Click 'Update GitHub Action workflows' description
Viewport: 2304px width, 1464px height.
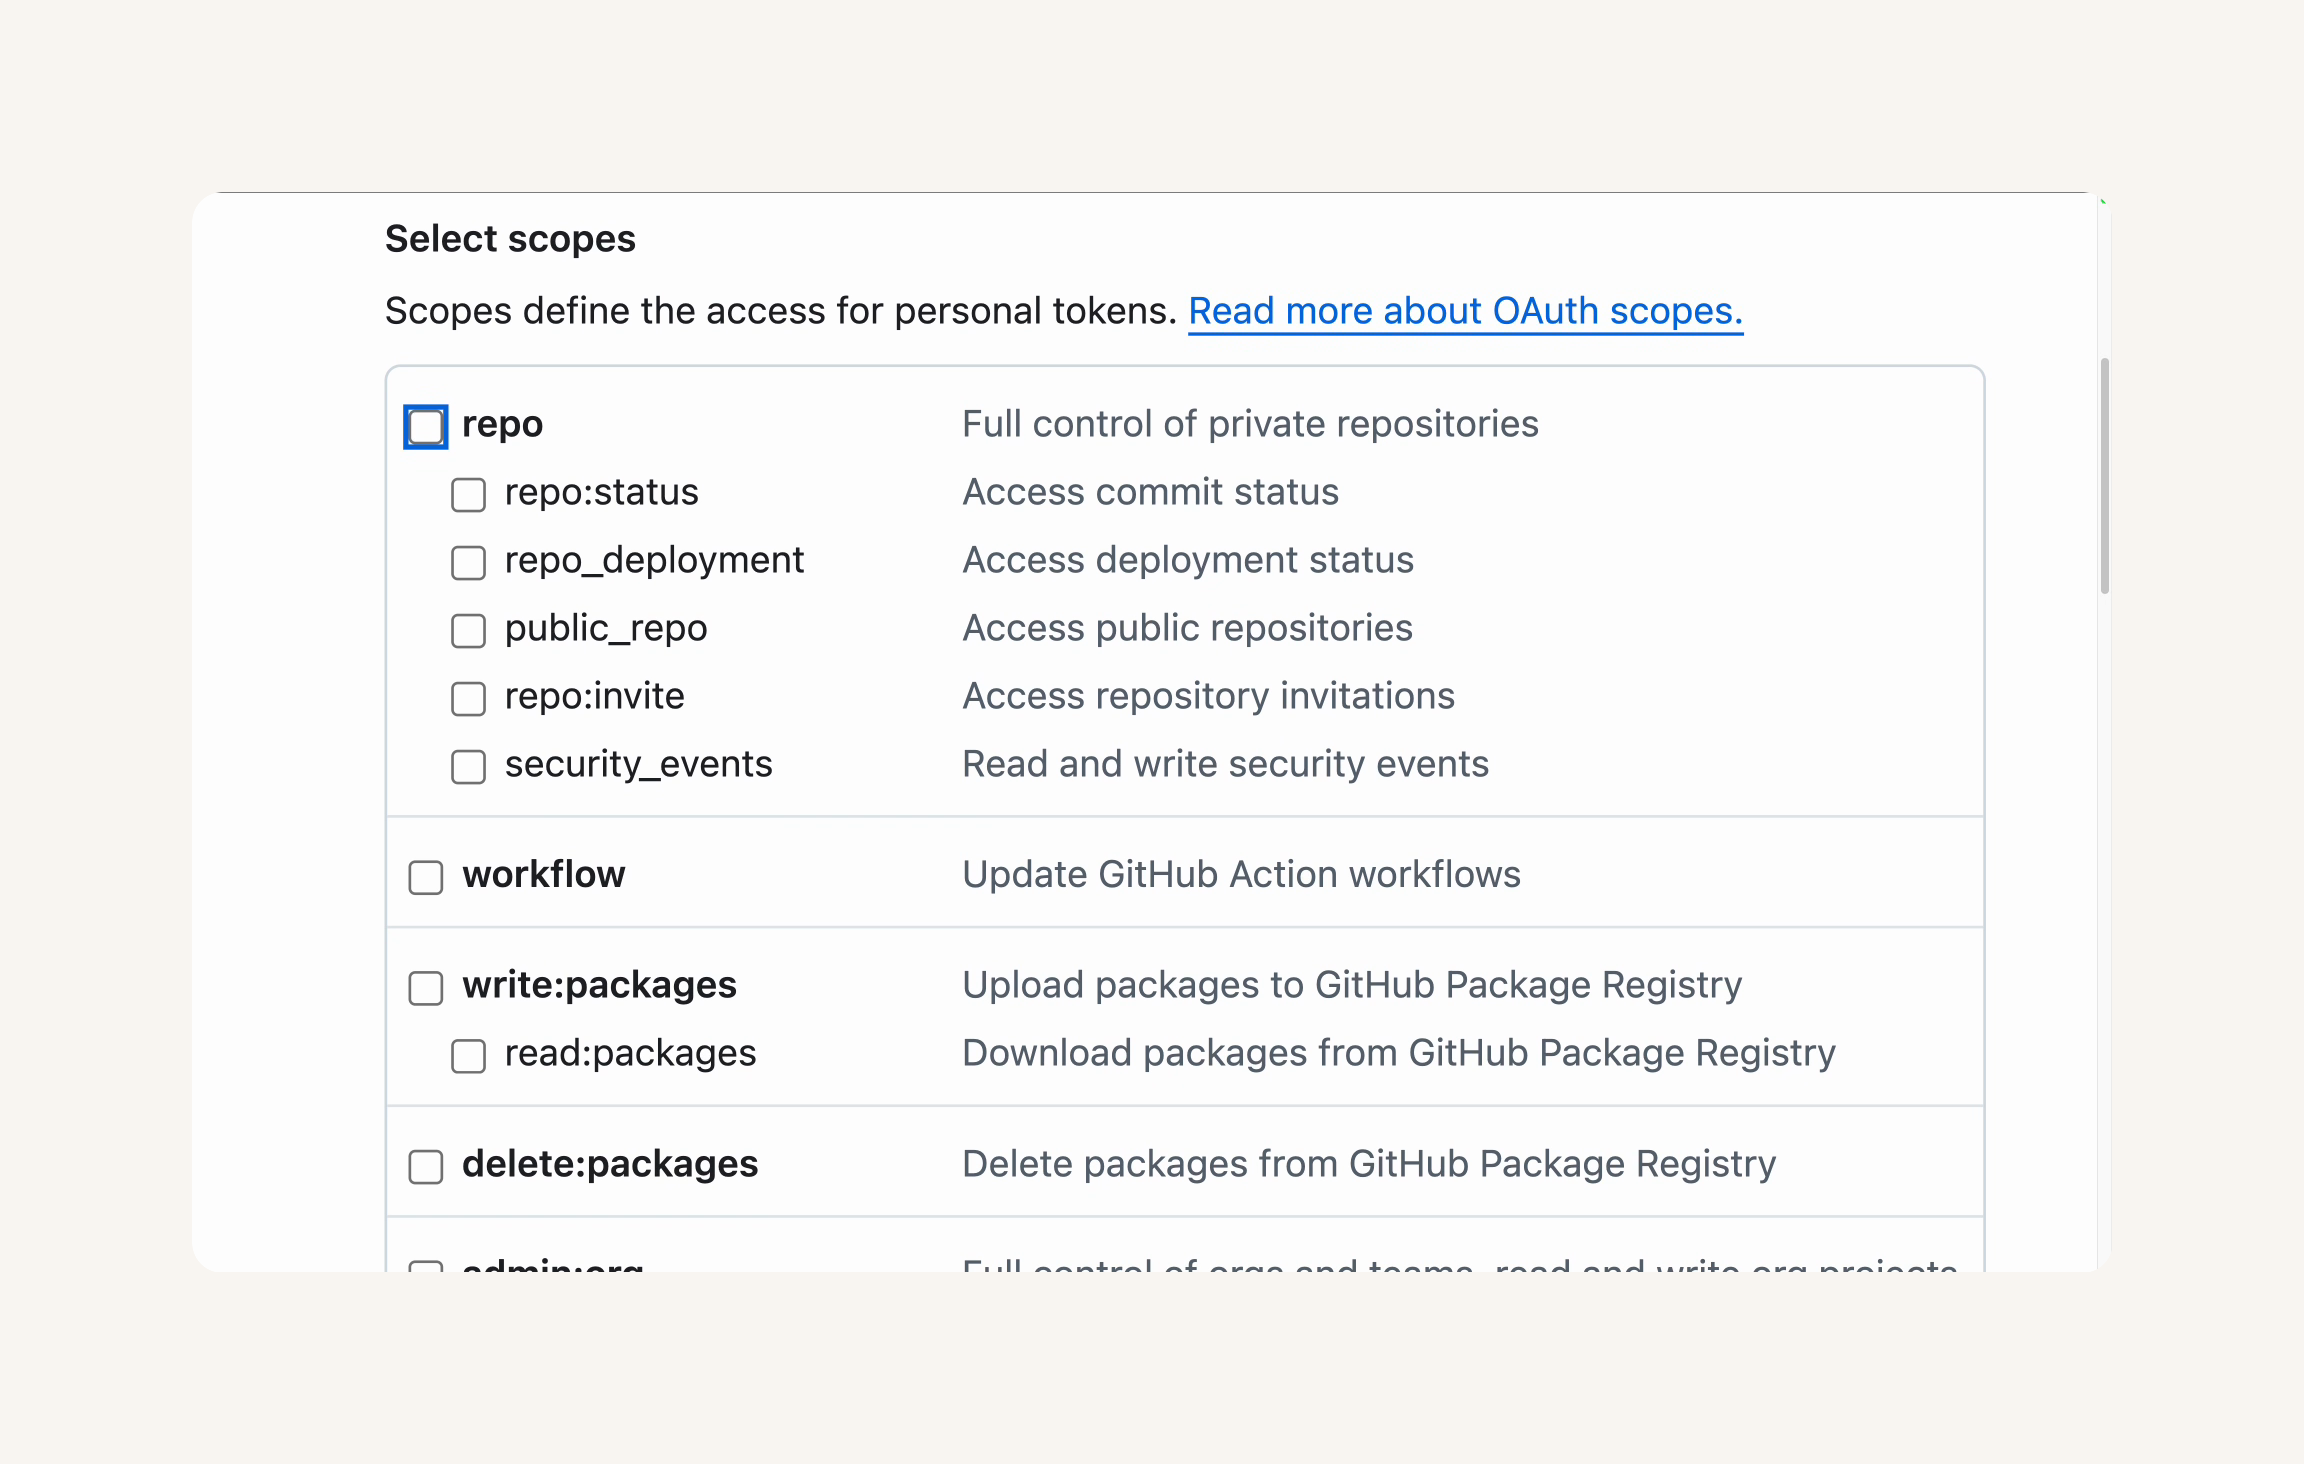tap(1241, 874)
